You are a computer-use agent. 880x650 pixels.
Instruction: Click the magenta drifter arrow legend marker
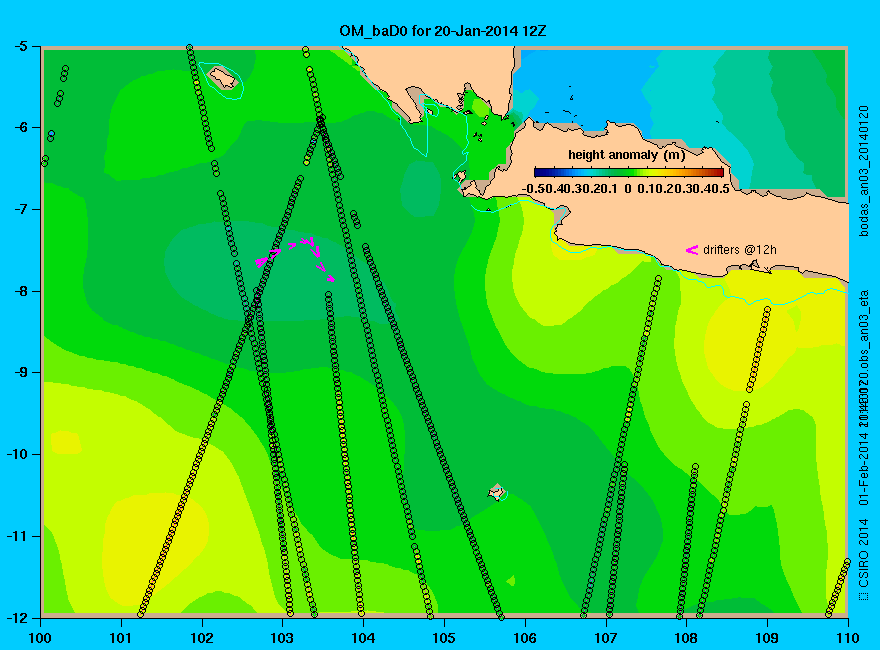(691, 250)
